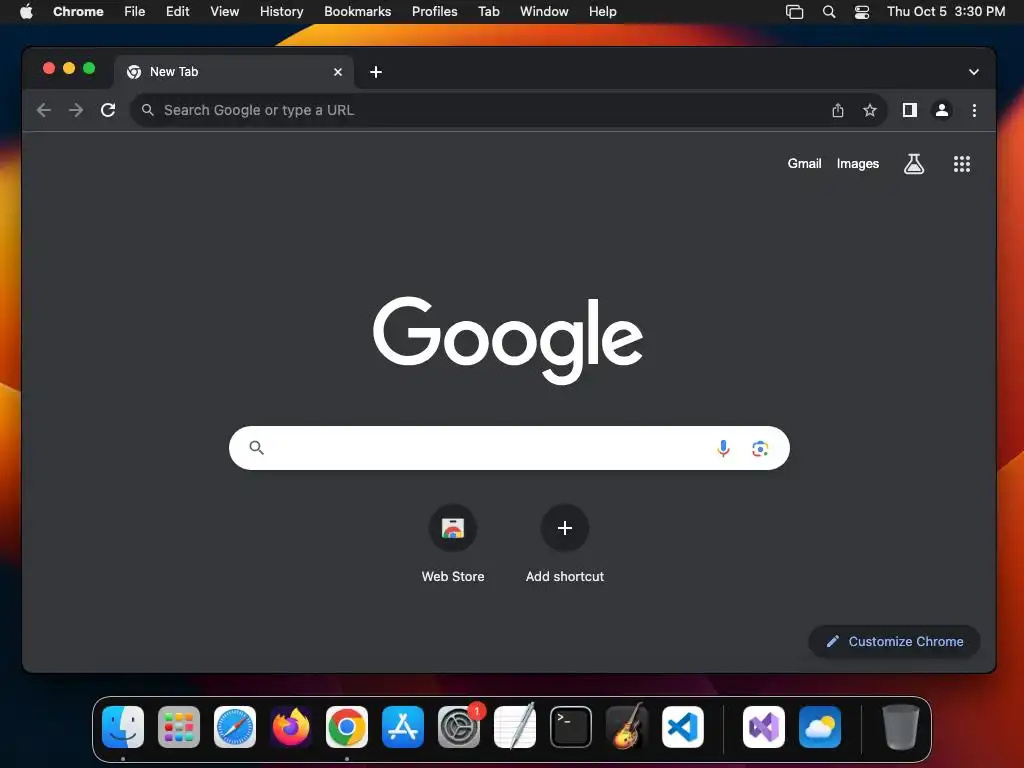The height and width of the screenshot is (768, 1024).
Task: Click into the Google search box
Action: tap(509, 448)
